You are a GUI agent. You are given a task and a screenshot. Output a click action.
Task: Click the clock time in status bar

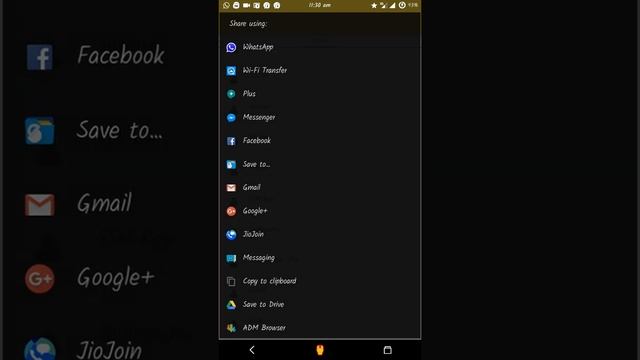[320, 5]
